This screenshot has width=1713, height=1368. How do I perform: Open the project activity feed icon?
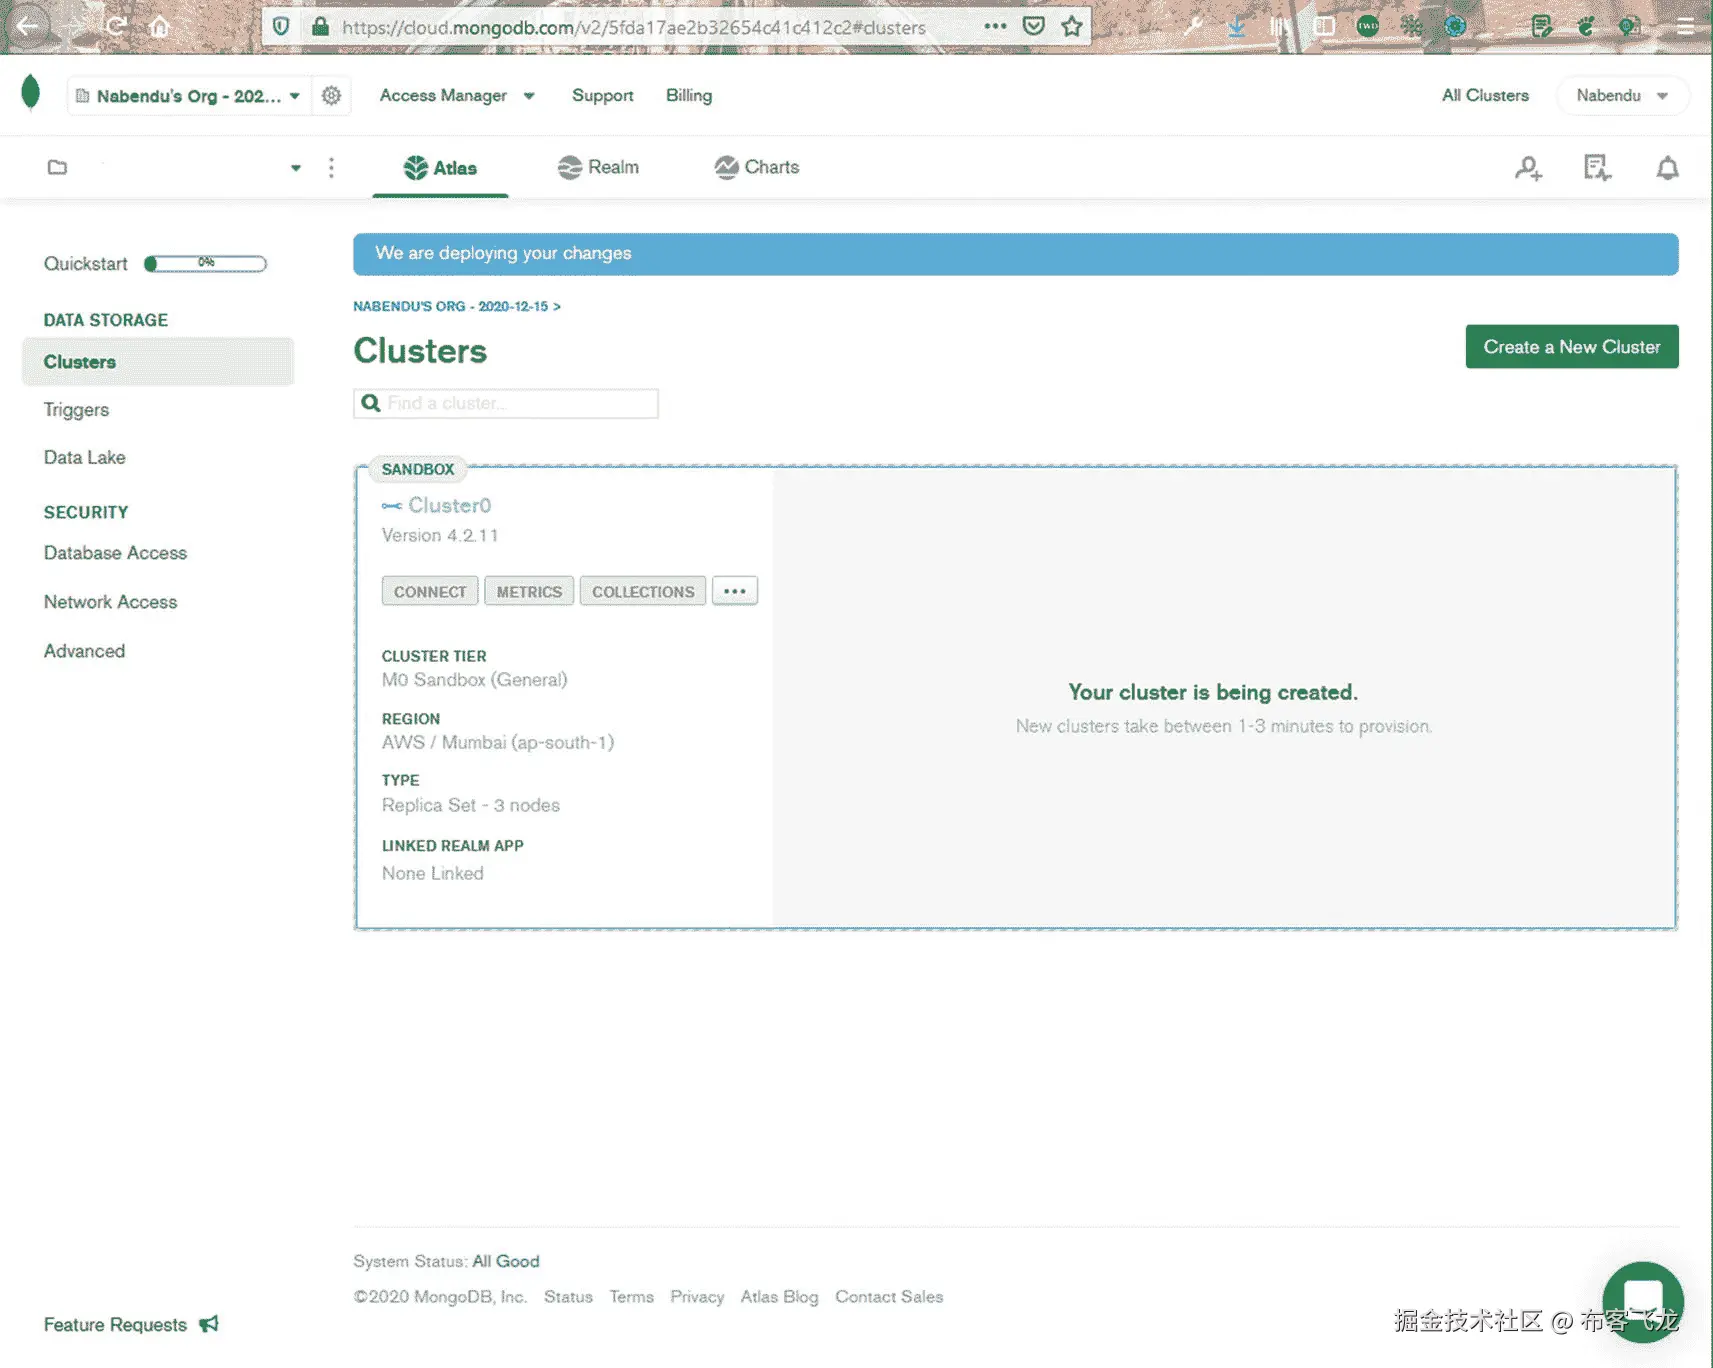(1597, 168)
